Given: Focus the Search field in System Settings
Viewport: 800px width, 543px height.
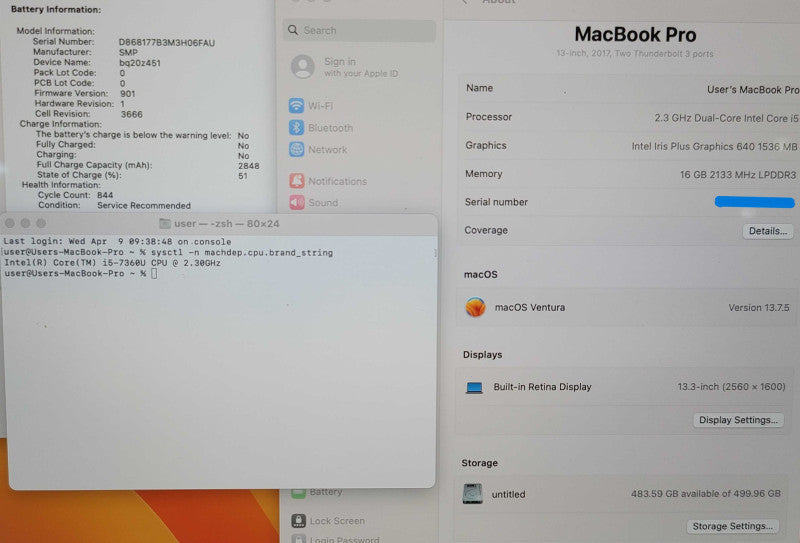Looking at the screenshot, I should point(360,31).
